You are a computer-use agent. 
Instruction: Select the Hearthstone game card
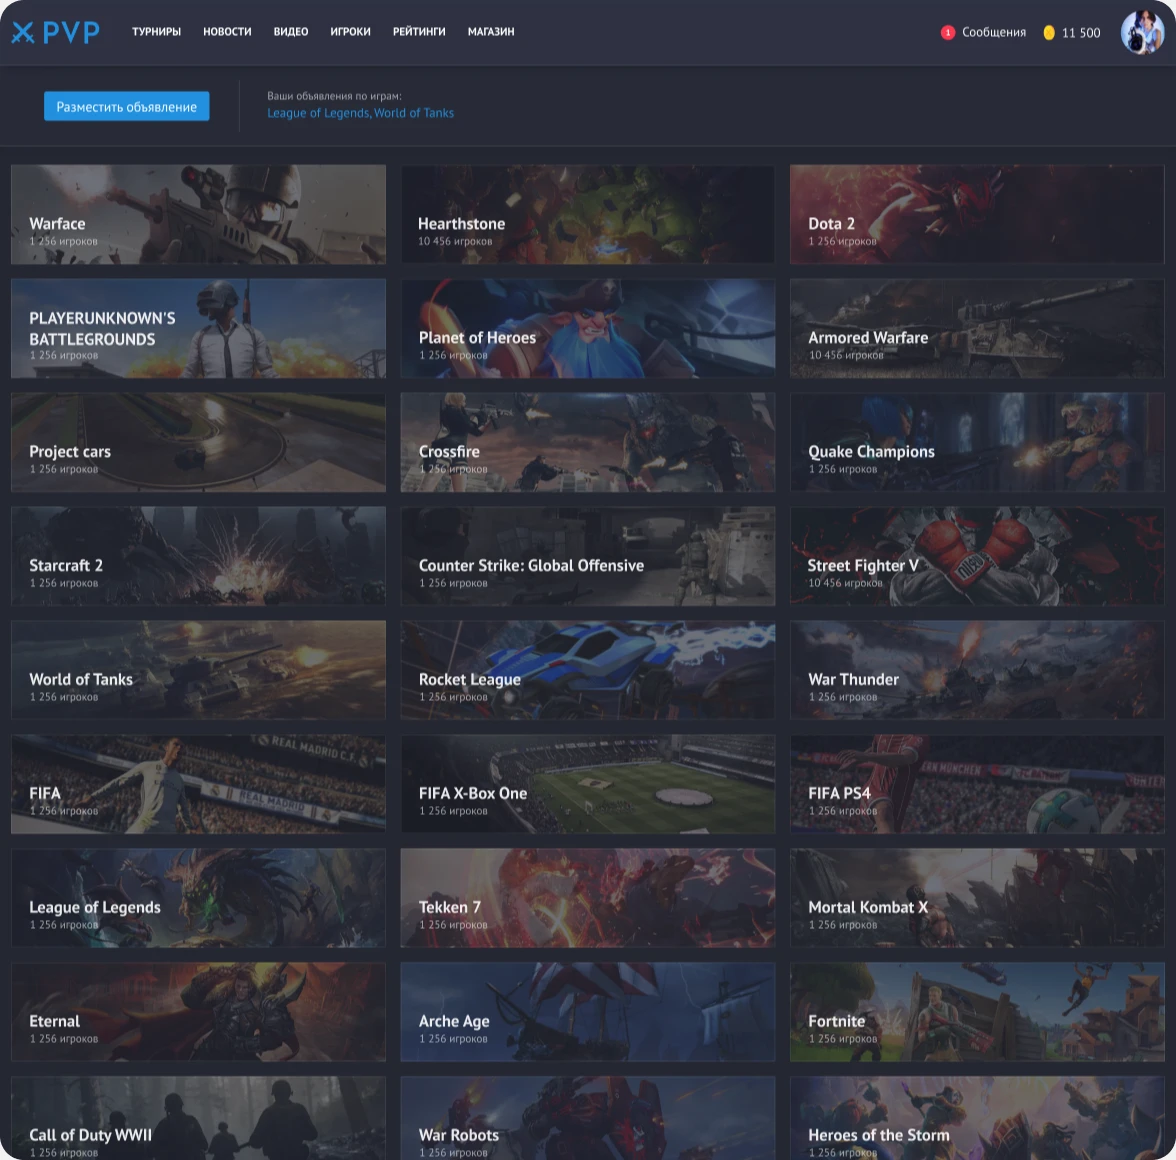click(588, 214)
